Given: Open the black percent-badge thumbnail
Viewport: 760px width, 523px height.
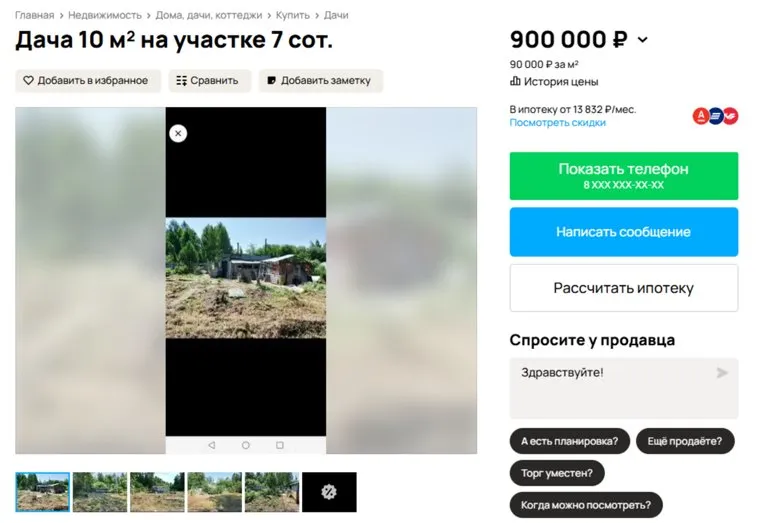Looking at the screenshot, I should [x=329, y=492].
